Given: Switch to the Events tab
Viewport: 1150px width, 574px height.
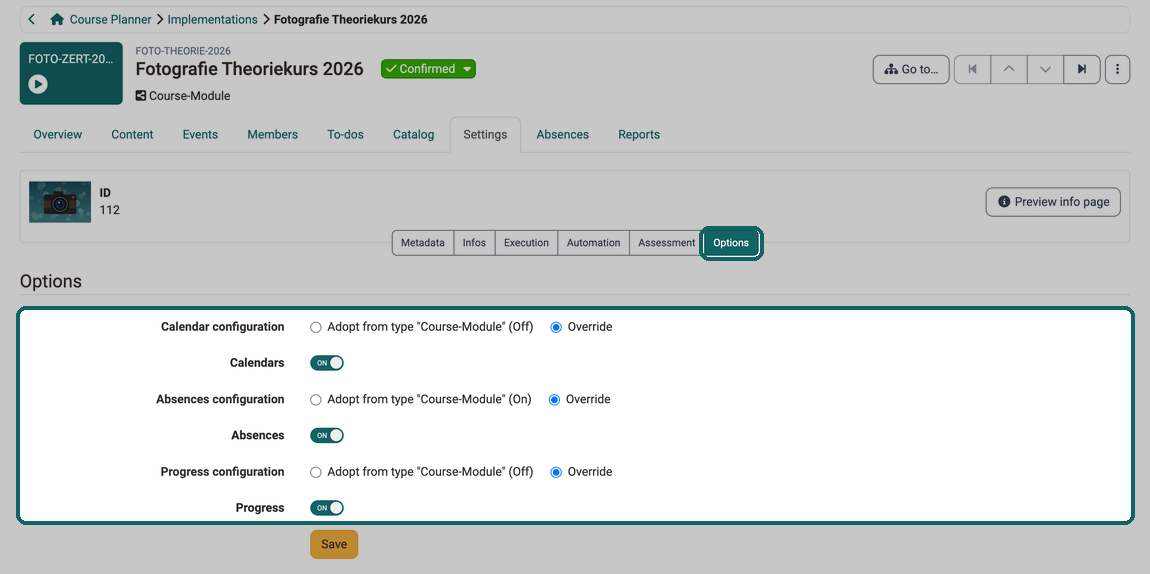Looking at the screenshot, I should (x=200, y=134).
